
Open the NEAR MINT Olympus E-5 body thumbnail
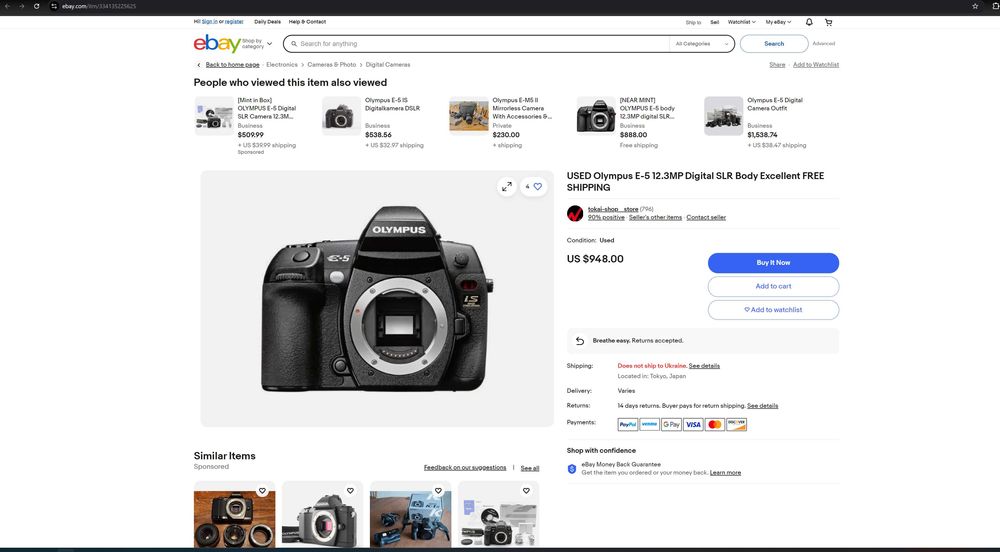(596, 116)
